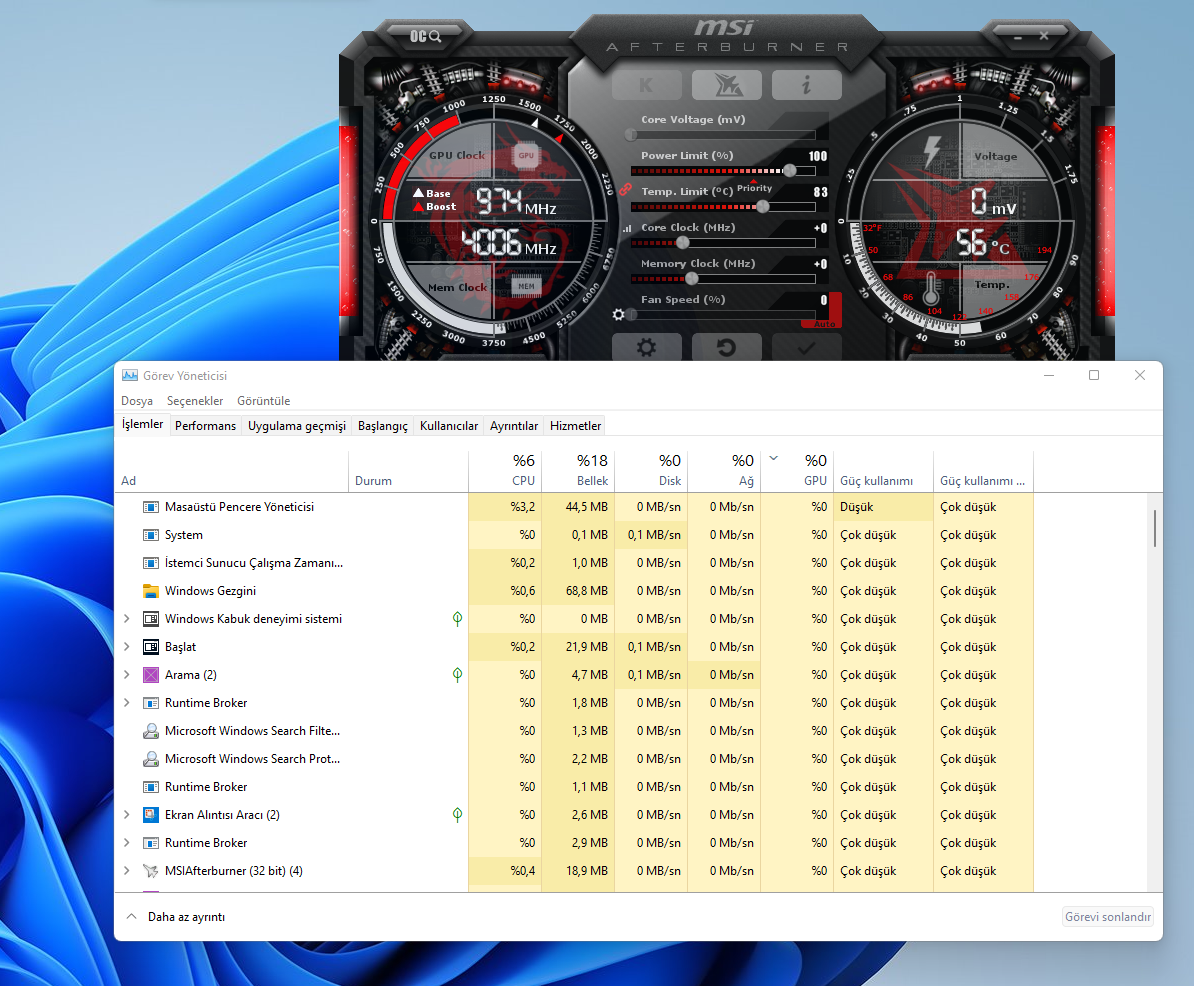Click the Microsoft Windows Search Filte... icon
The height and width of the screenshot is (986, 1194).
tap(151, 731)
